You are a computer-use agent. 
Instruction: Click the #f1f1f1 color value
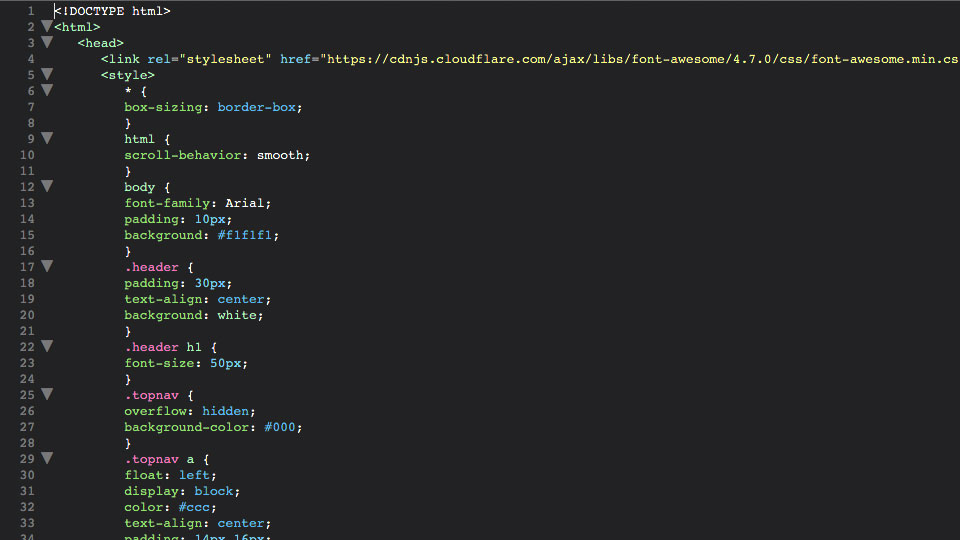coord(245,235)
